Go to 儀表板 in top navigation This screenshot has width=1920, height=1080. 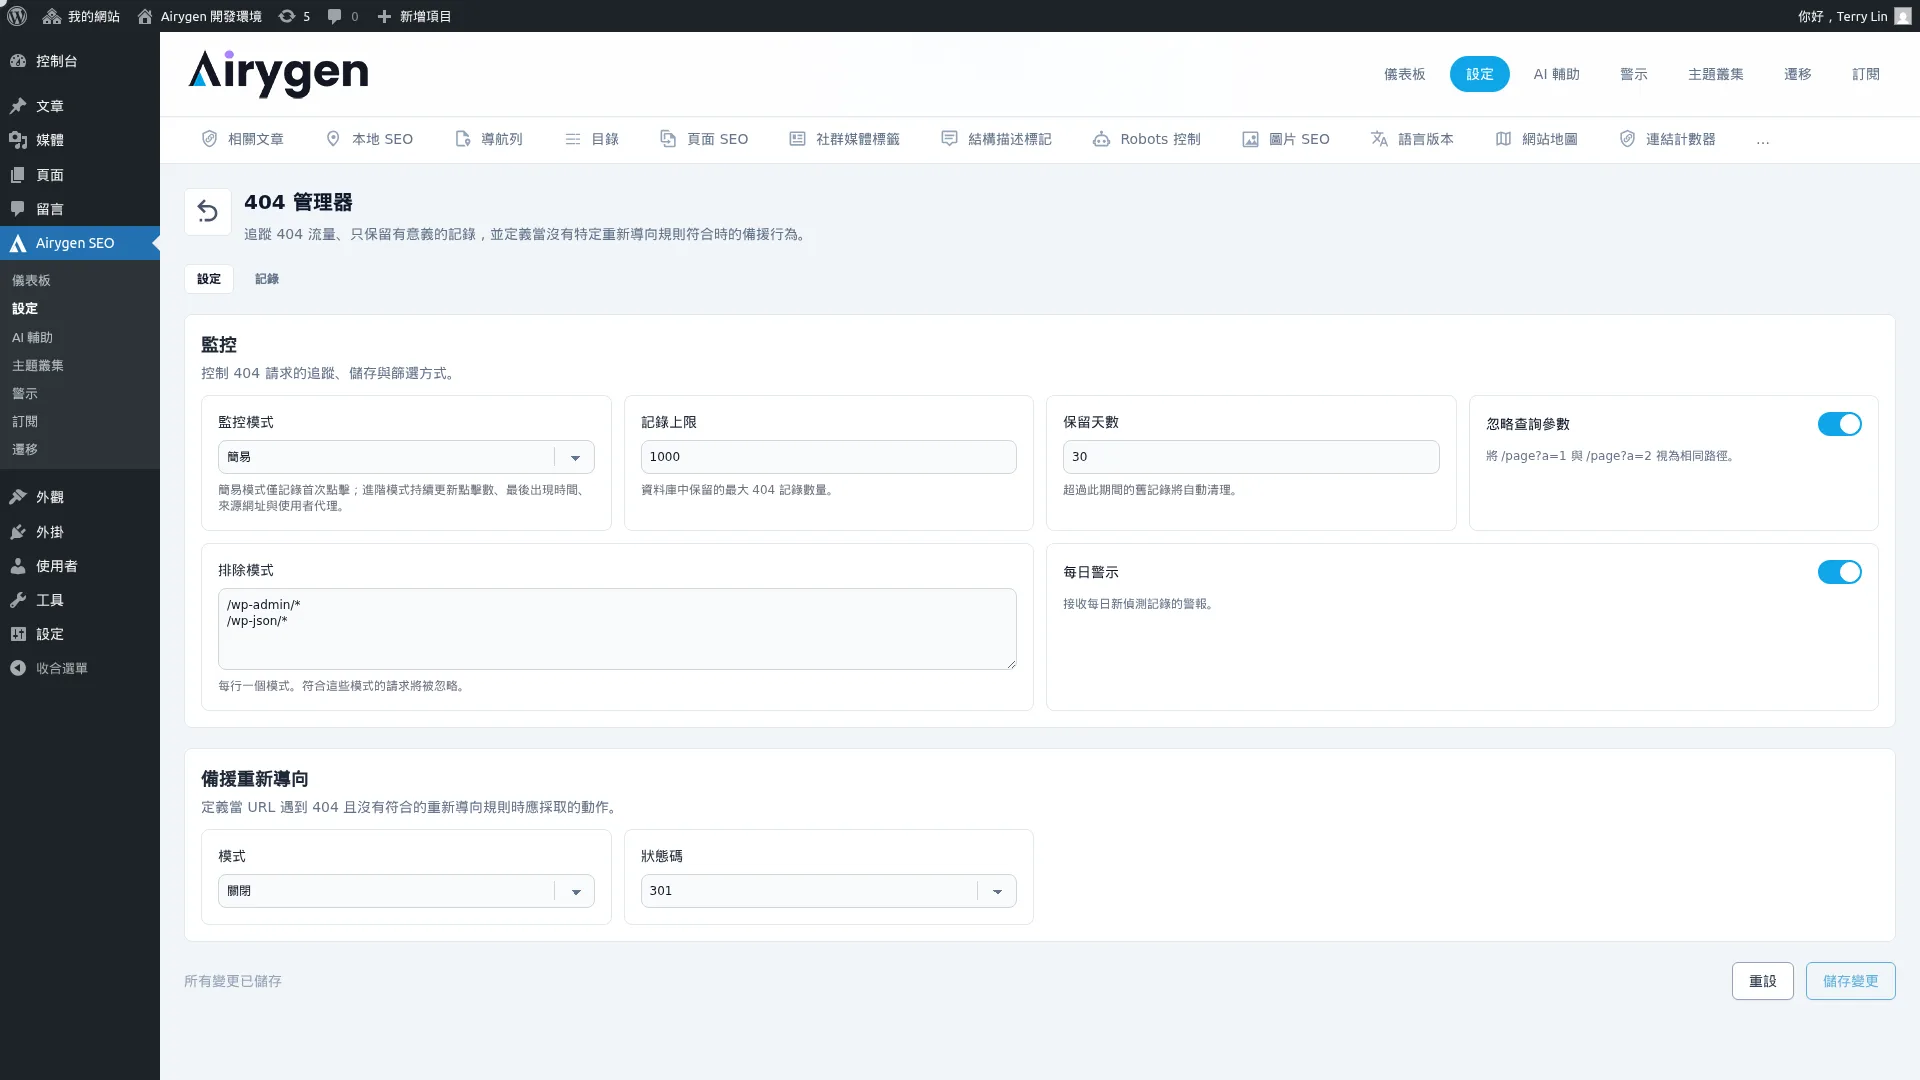(x=1404, y=74)
